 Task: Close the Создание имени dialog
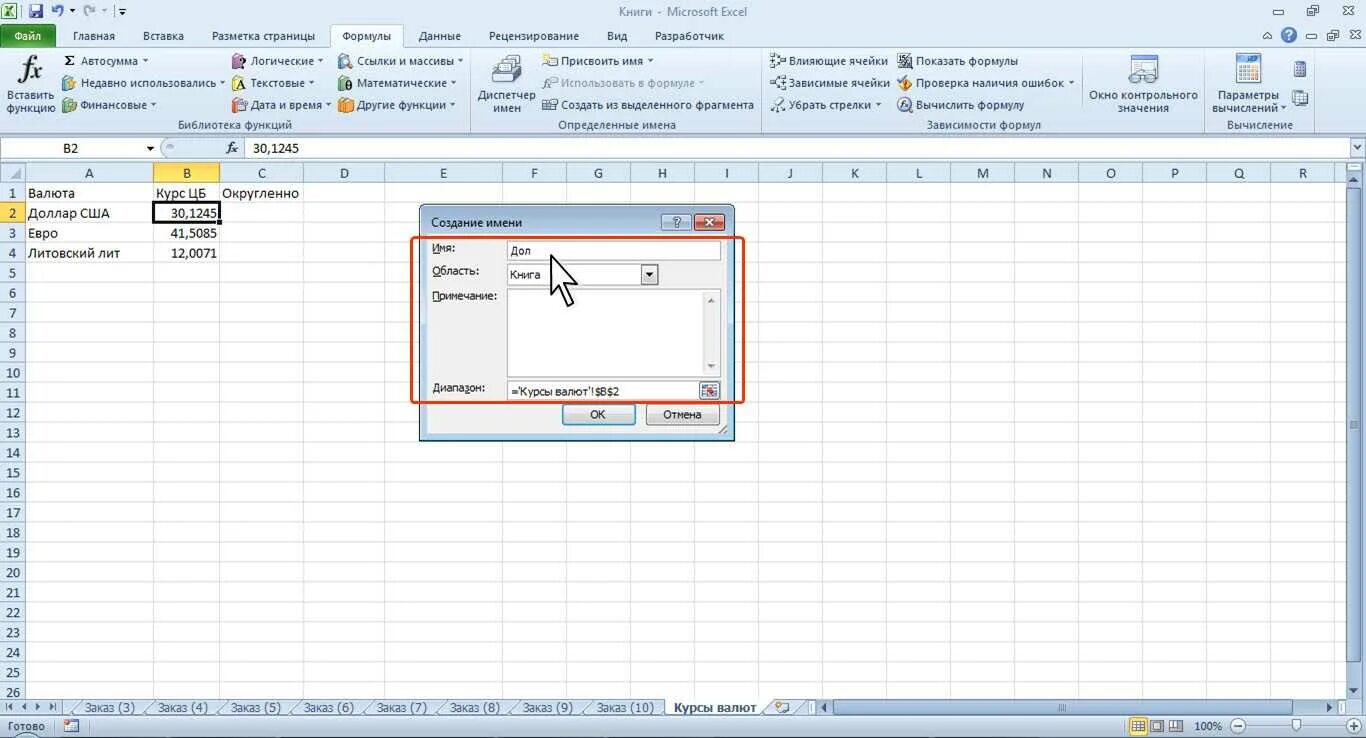pyautogui.click(x=708, y=222)
